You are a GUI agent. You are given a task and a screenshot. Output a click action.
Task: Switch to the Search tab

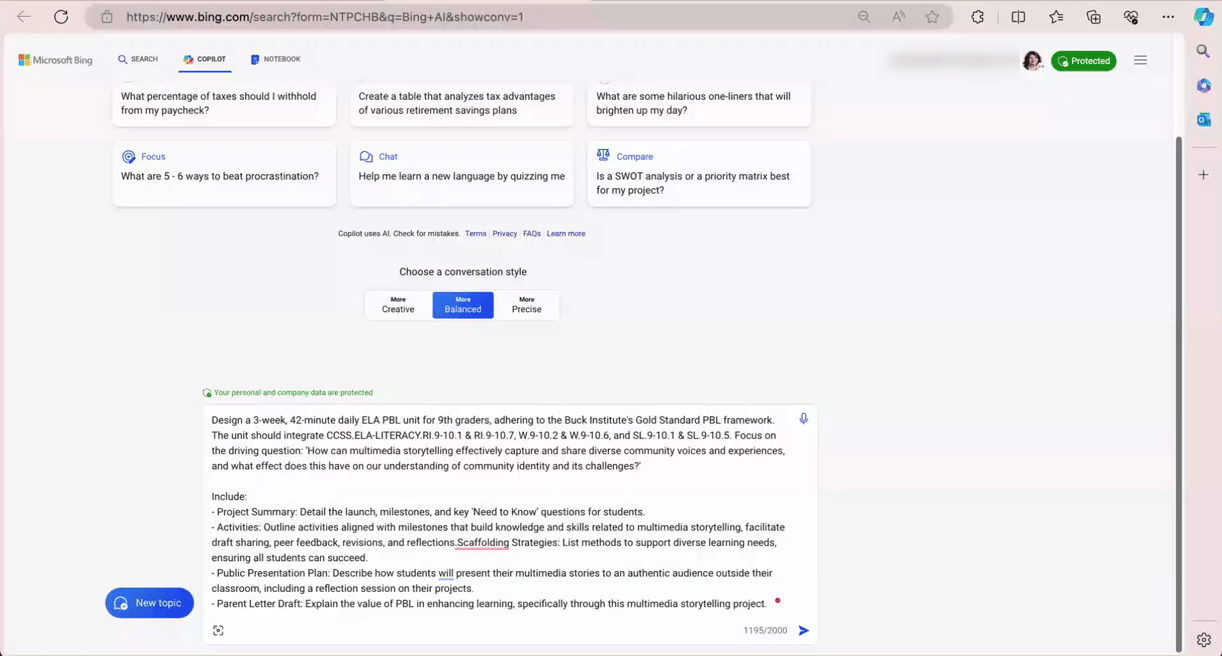(x=138, y=59)
